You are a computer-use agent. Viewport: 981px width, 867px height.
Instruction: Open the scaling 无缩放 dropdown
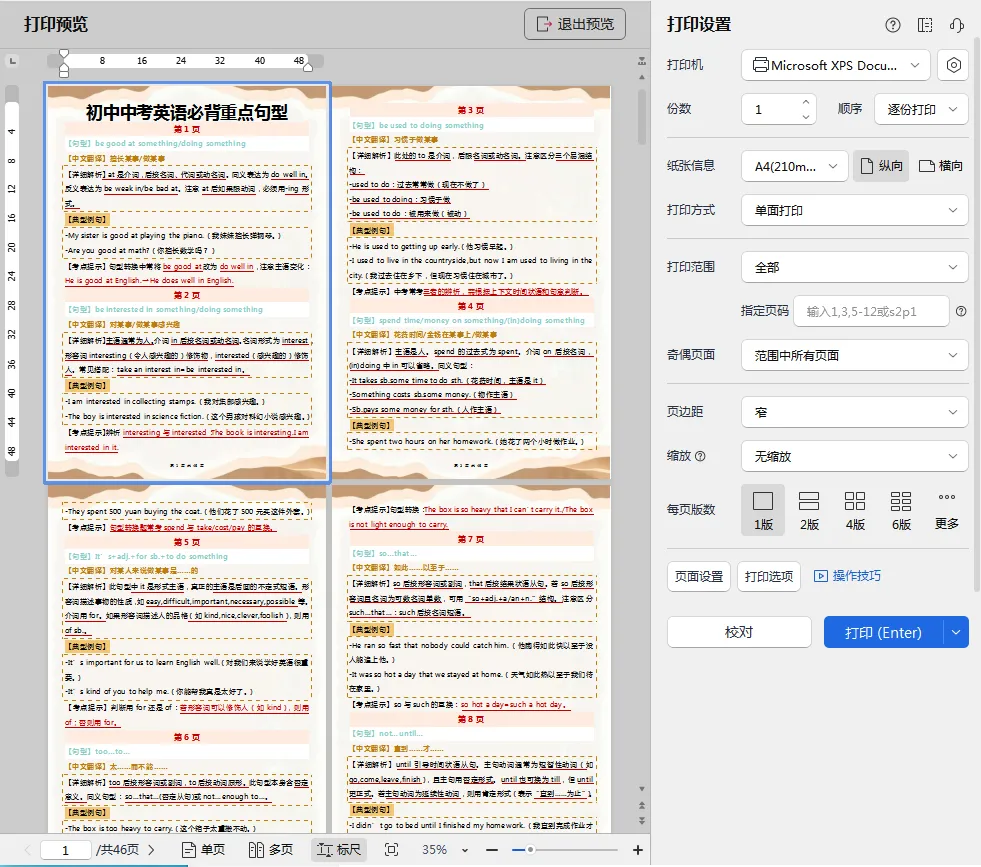click(855, 457)
